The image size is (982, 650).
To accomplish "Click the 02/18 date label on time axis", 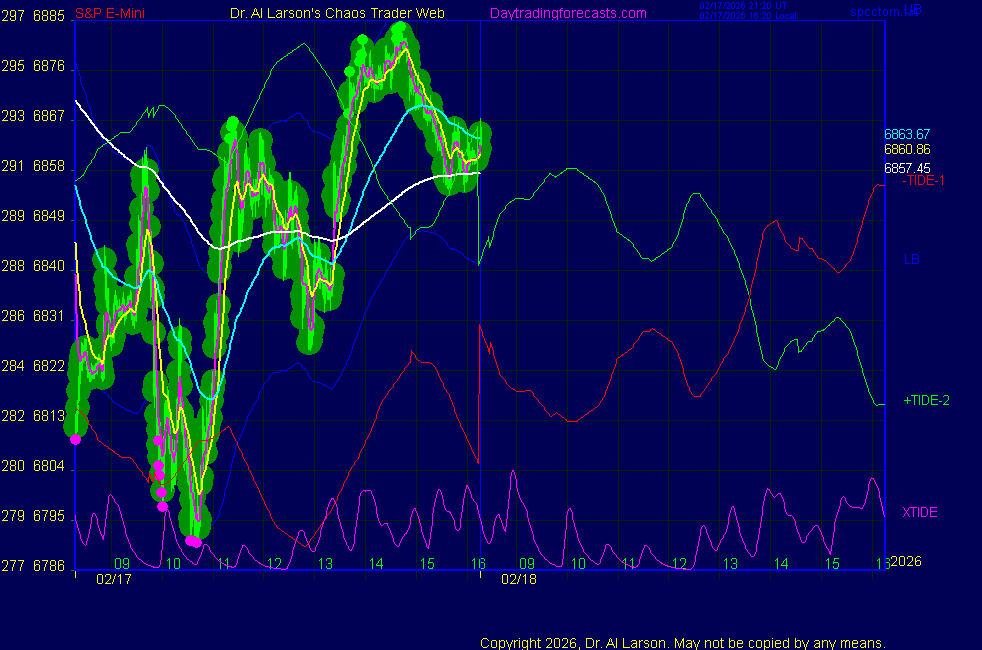I will [520, 579].
